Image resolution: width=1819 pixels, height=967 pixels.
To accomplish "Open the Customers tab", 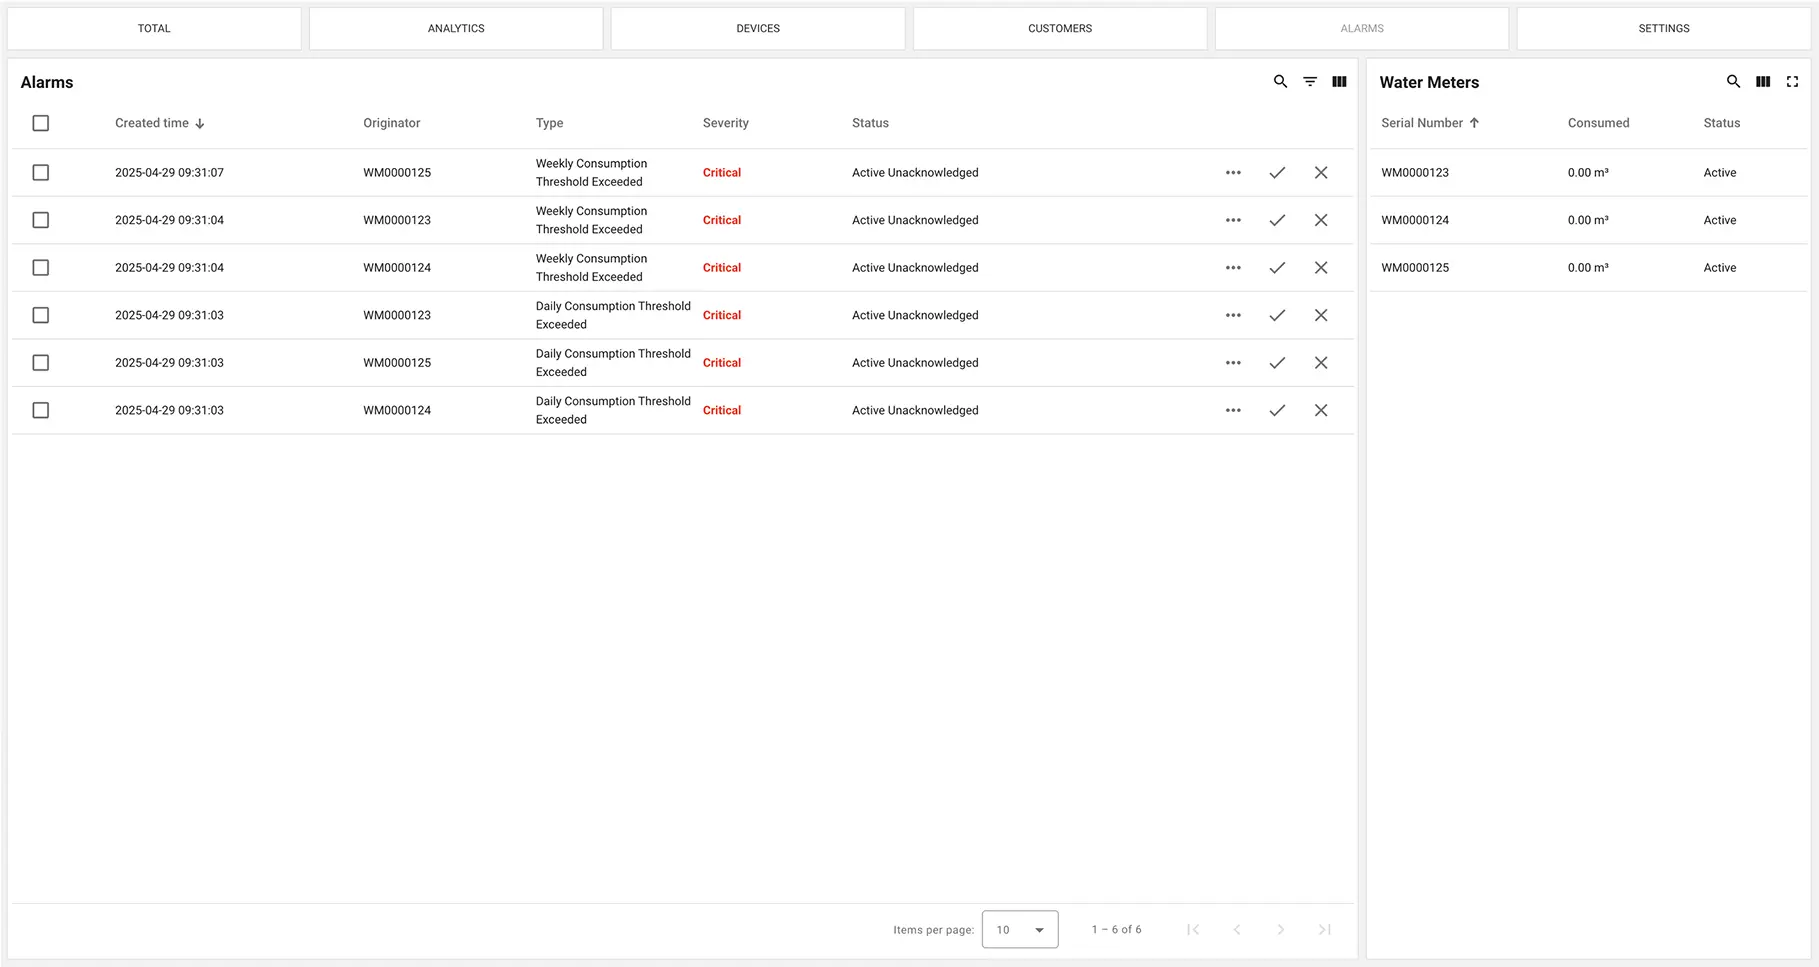I will click(1060, 29).
